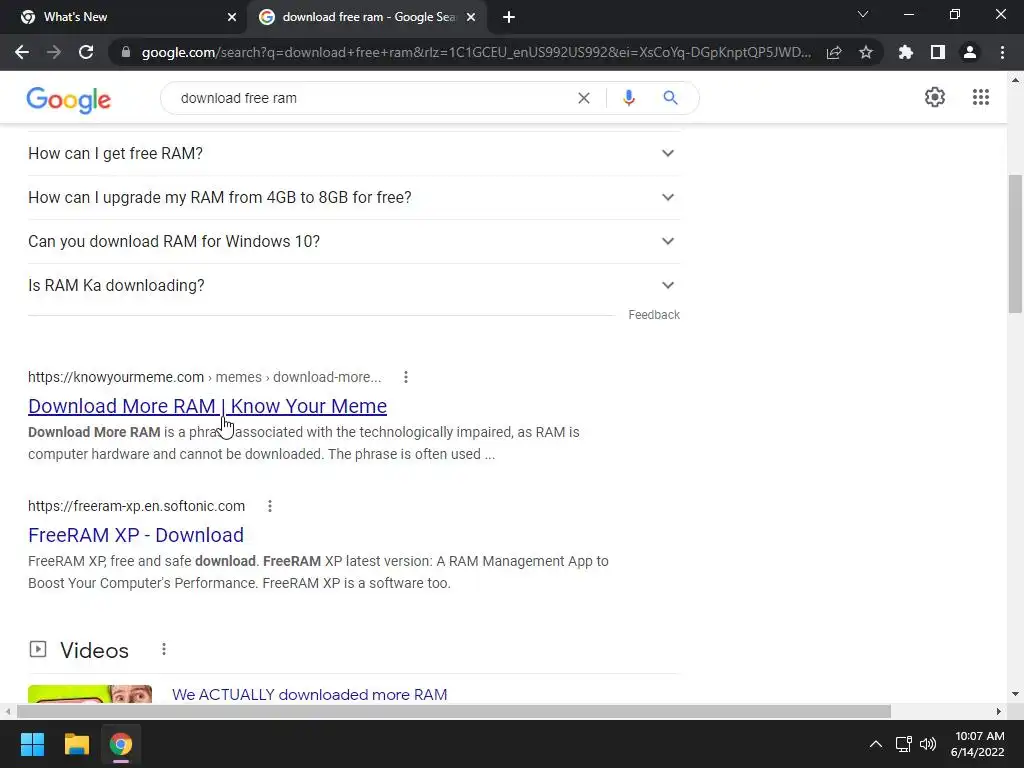1024x768 pixels.
Task: Open options next to Videos heading
Action: click(164, 649)
